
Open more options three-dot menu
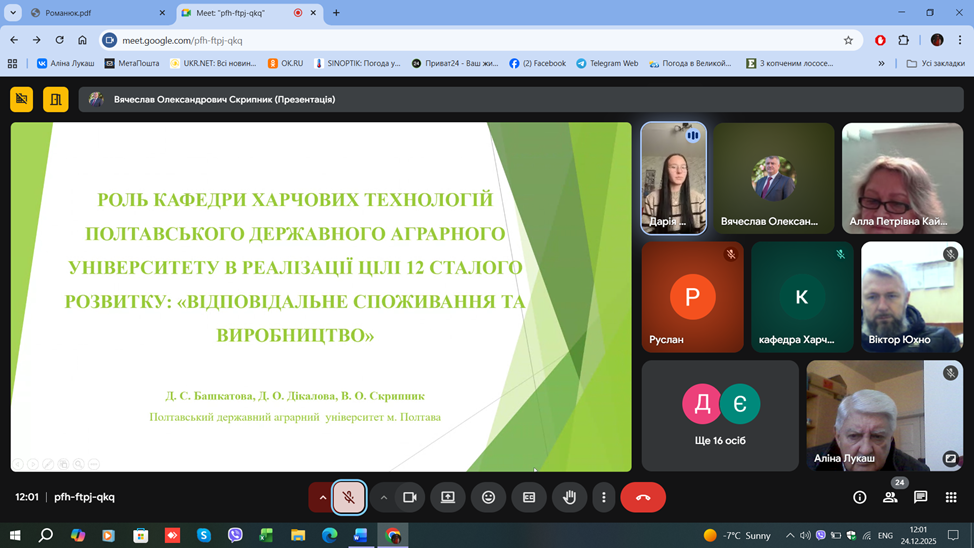tap(603, 497)
